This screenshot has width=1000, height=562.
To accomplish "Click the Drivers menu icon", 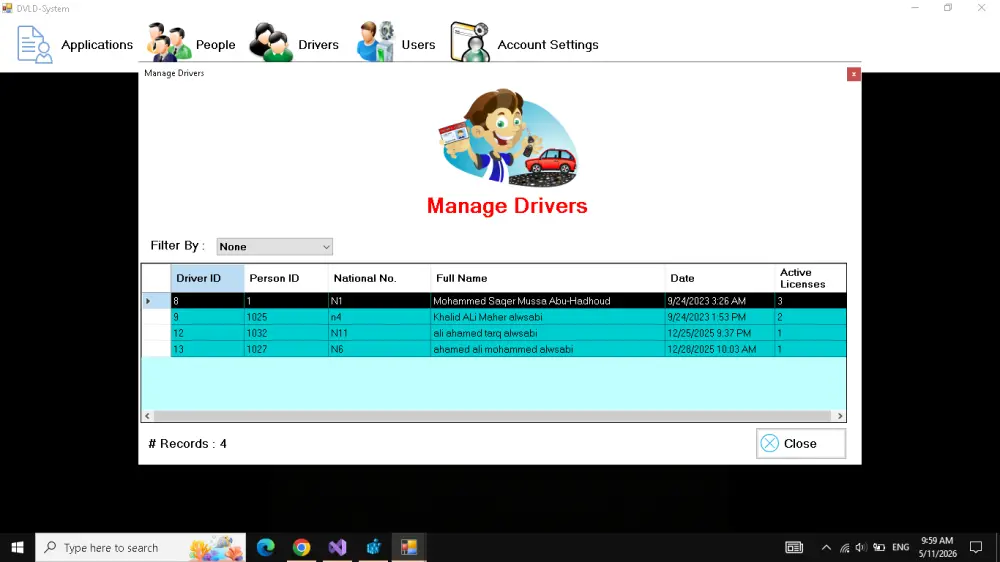I will pos(270,42).
